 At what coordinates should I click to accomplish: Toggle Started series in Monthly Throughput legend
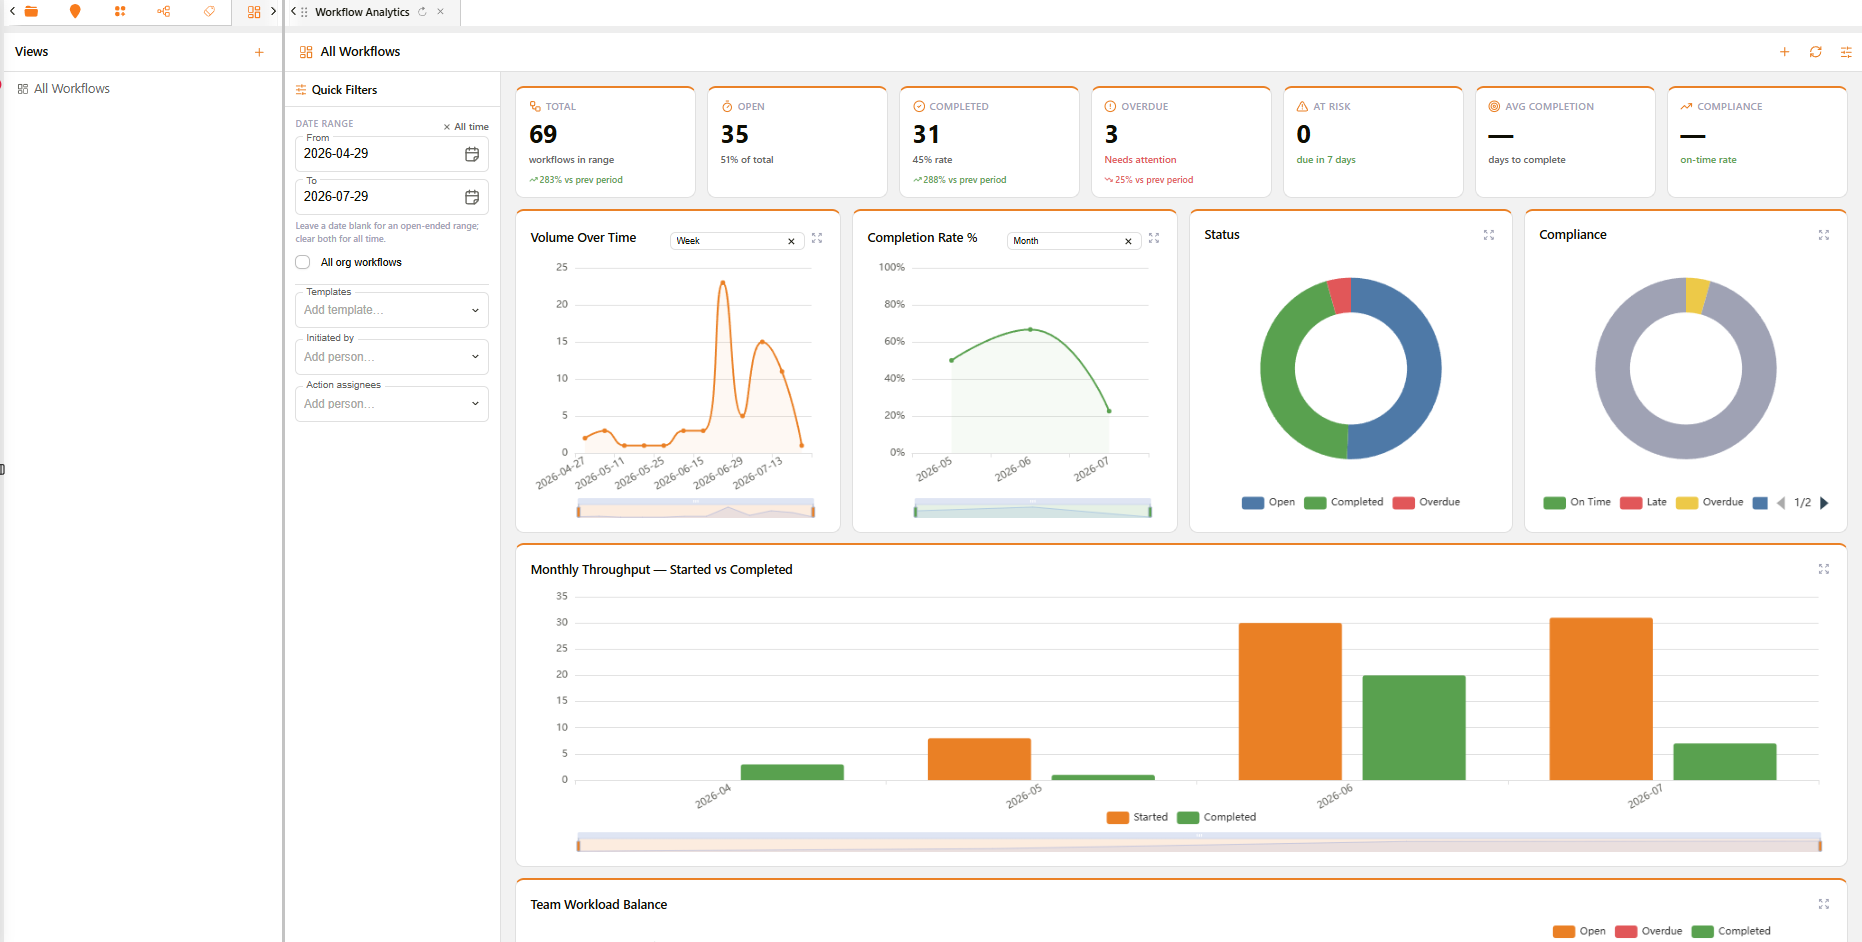pos(1137,817)
